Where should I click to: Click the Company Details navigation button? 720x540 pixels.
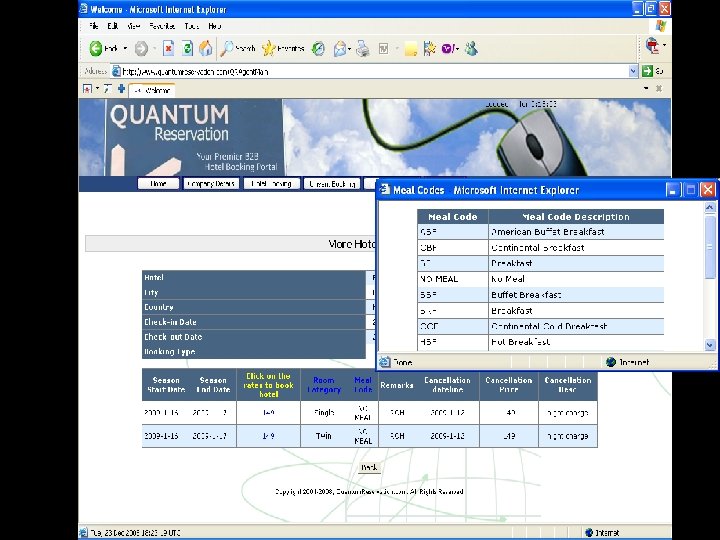[x=211, y=184]
